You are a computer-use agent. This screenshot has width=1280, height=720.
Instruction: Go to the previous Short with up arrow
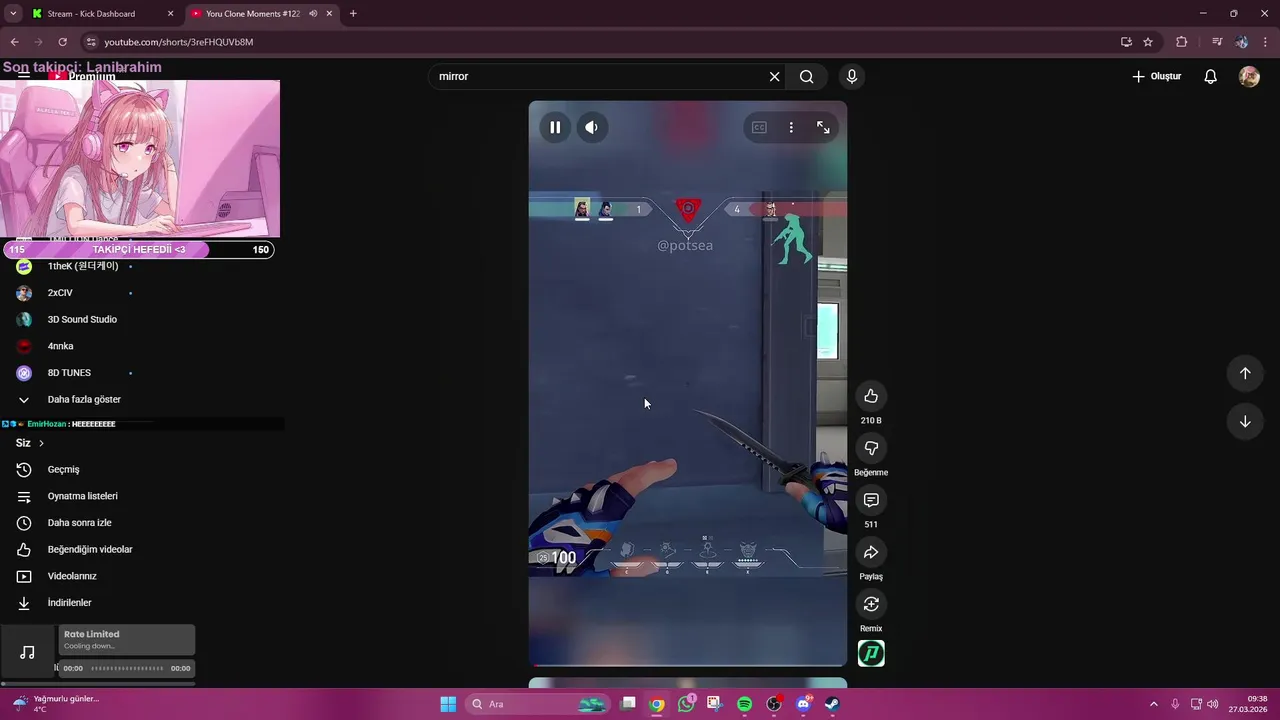point(1245,373)
